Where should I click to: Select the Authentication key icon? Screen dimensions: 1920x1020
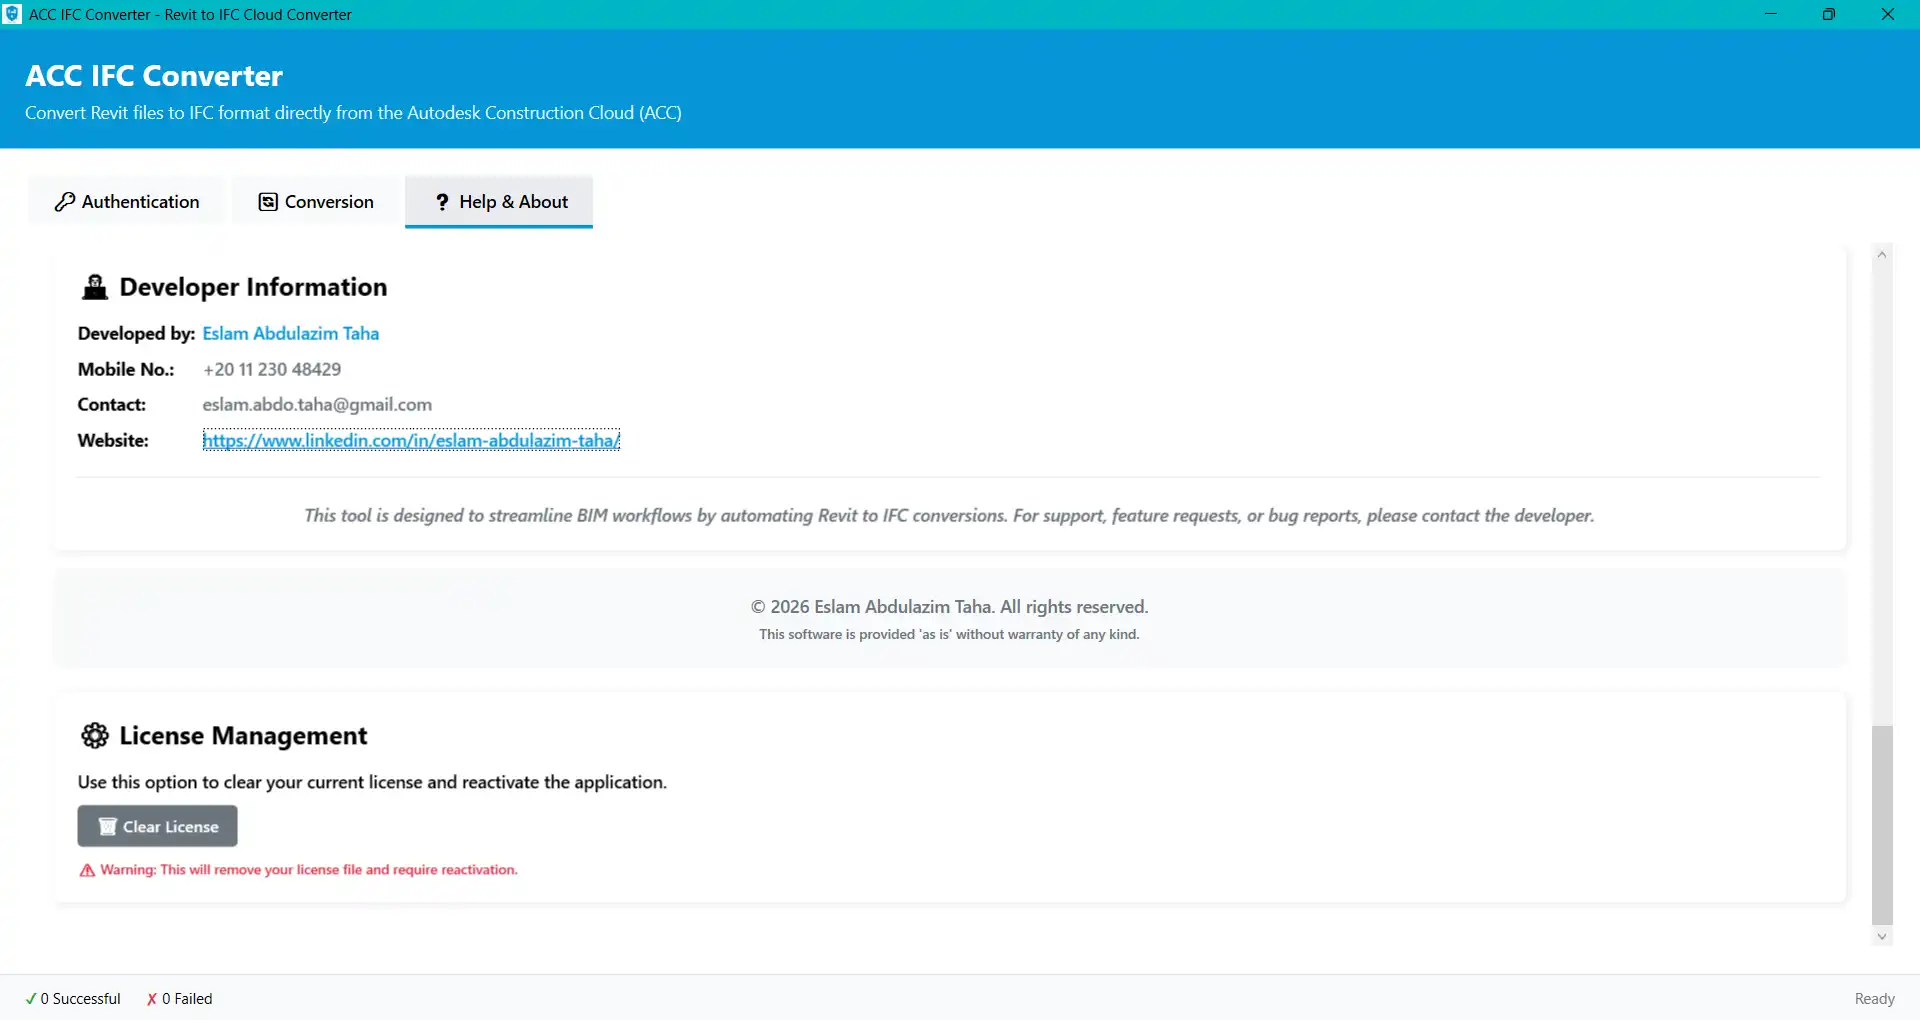tap(64, 201)
